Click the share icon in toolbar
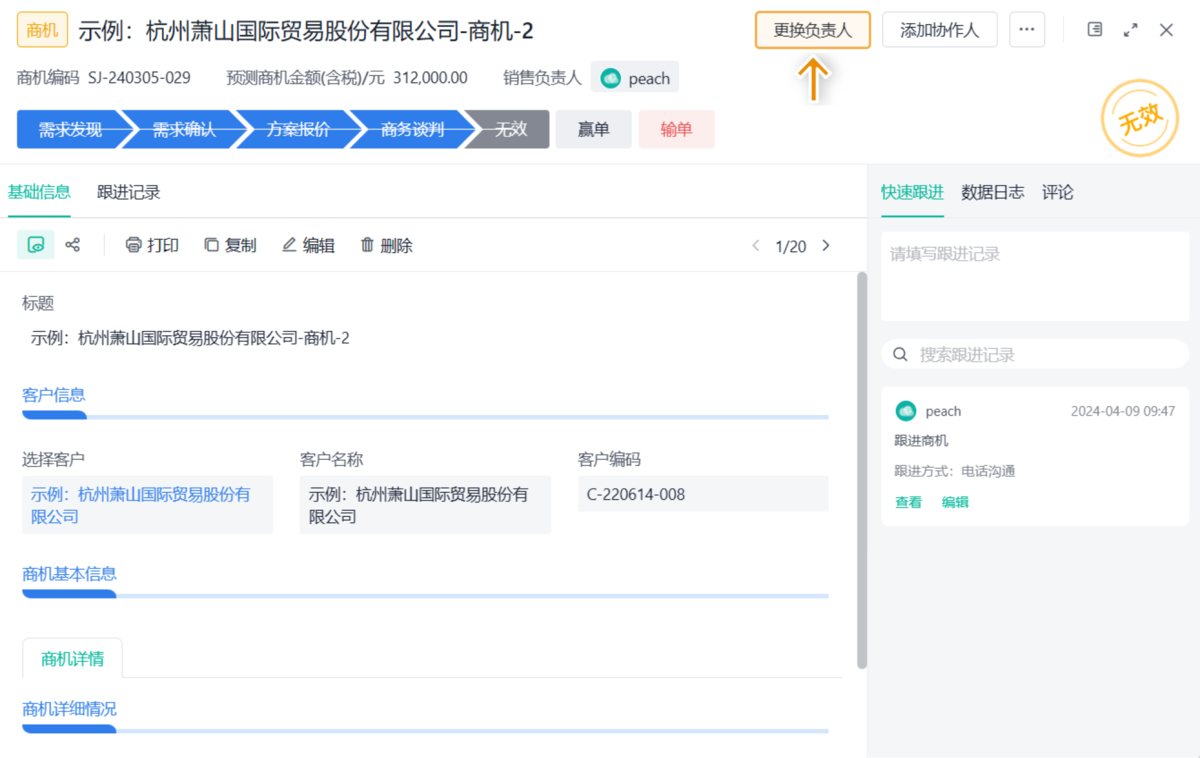 click(73, 245)
